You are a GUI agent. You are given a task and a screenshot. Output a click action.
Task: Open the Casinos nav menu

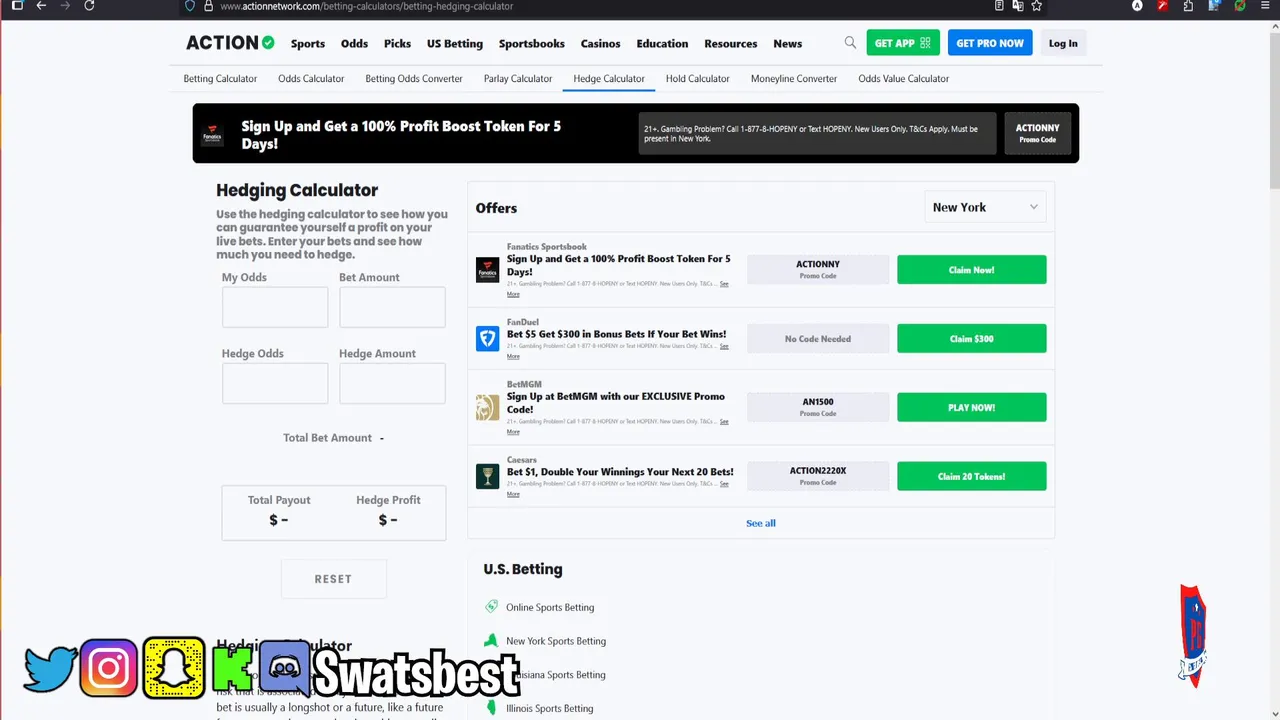tap(601, 44)
